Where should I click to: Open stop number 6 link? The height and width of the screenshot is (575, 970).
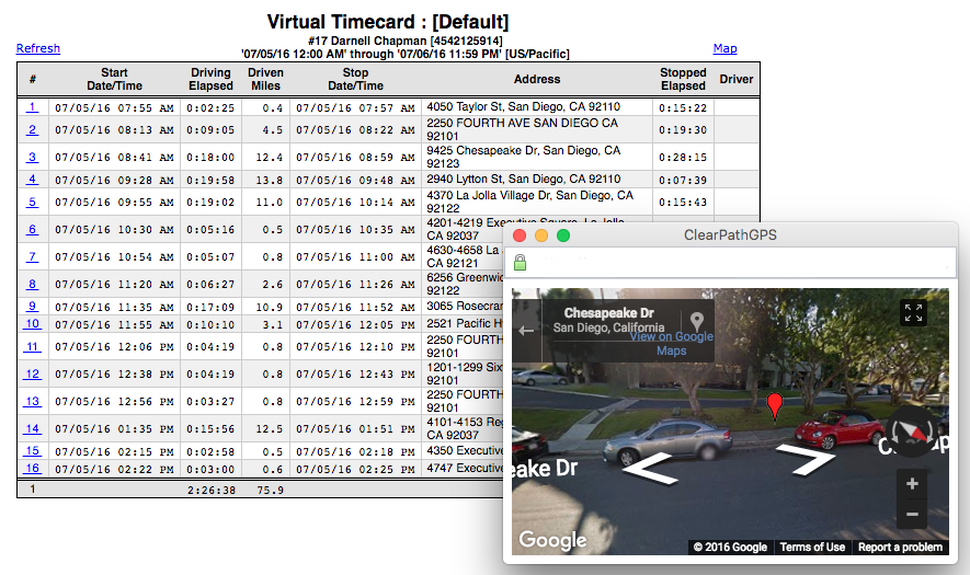click(x=32, y=229)
